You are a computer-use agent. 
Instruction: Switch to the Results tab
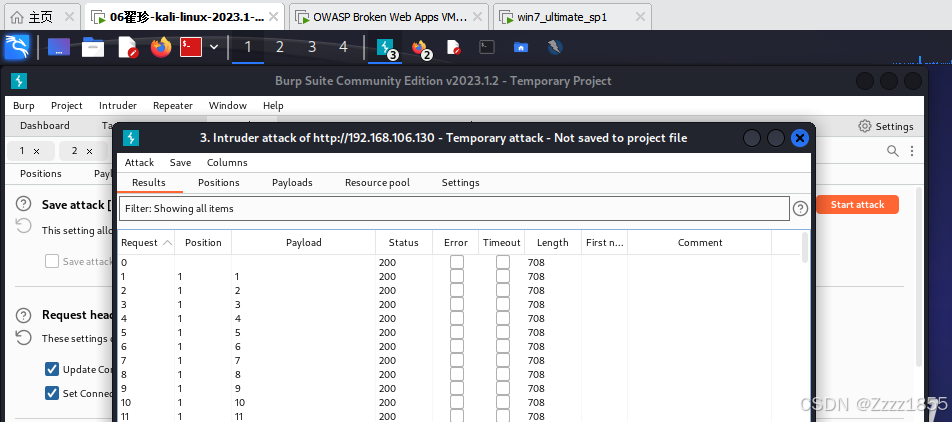pyautogui.click(x=149, y=183)
